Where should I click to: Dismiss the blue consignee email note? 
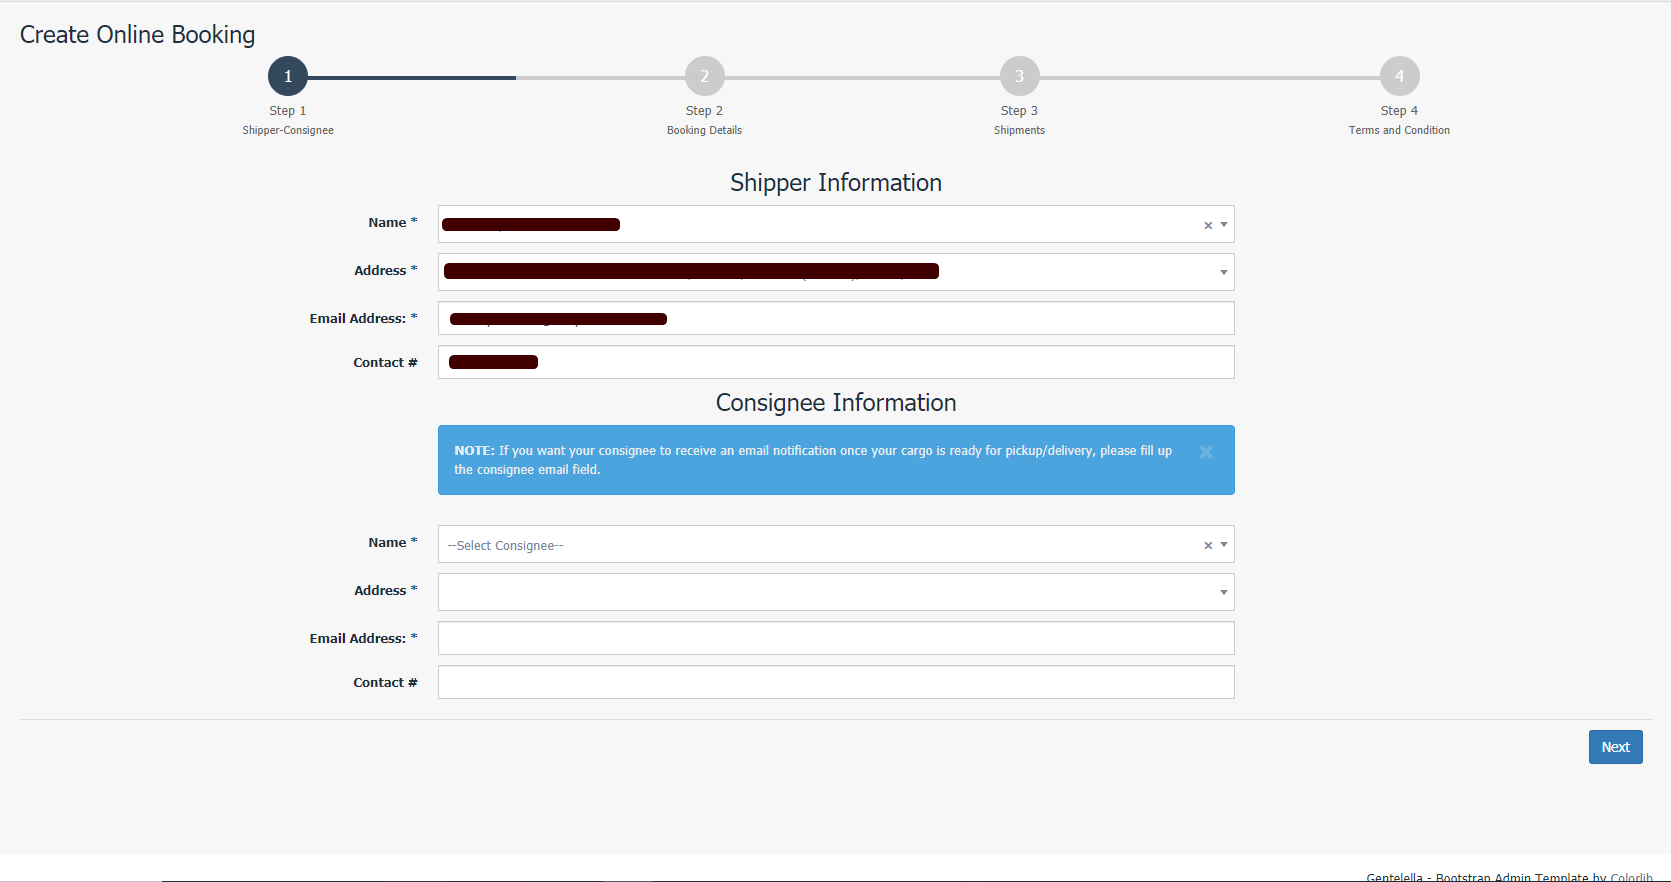click(1206, 452)
